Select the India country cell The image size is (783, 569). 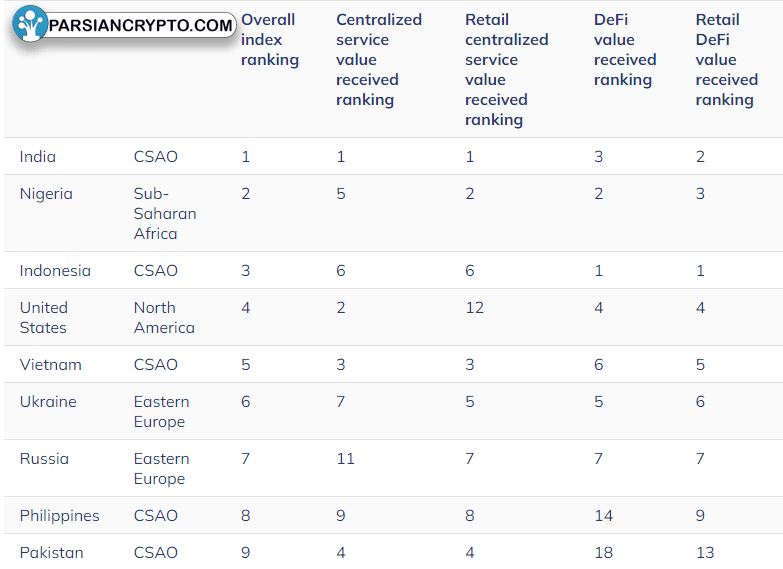click(x=37, y=156)
